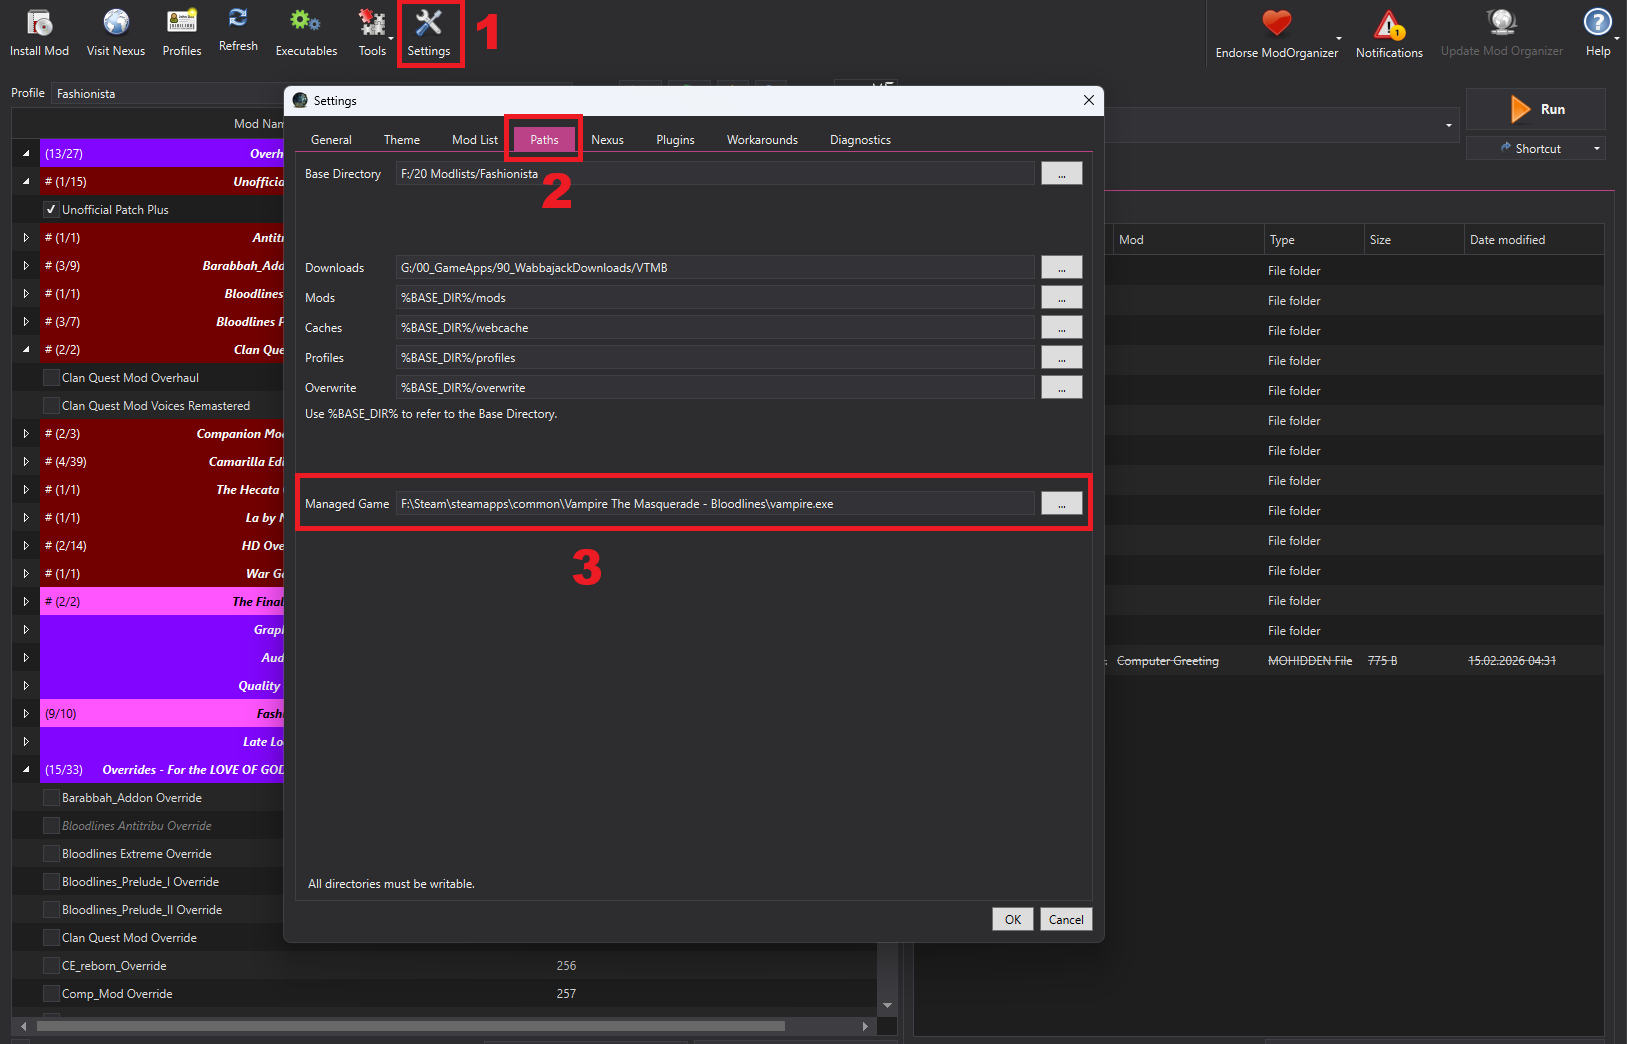Switch to the Nexus settings tab
The image size is (1627, 1044).
(607, 140)
